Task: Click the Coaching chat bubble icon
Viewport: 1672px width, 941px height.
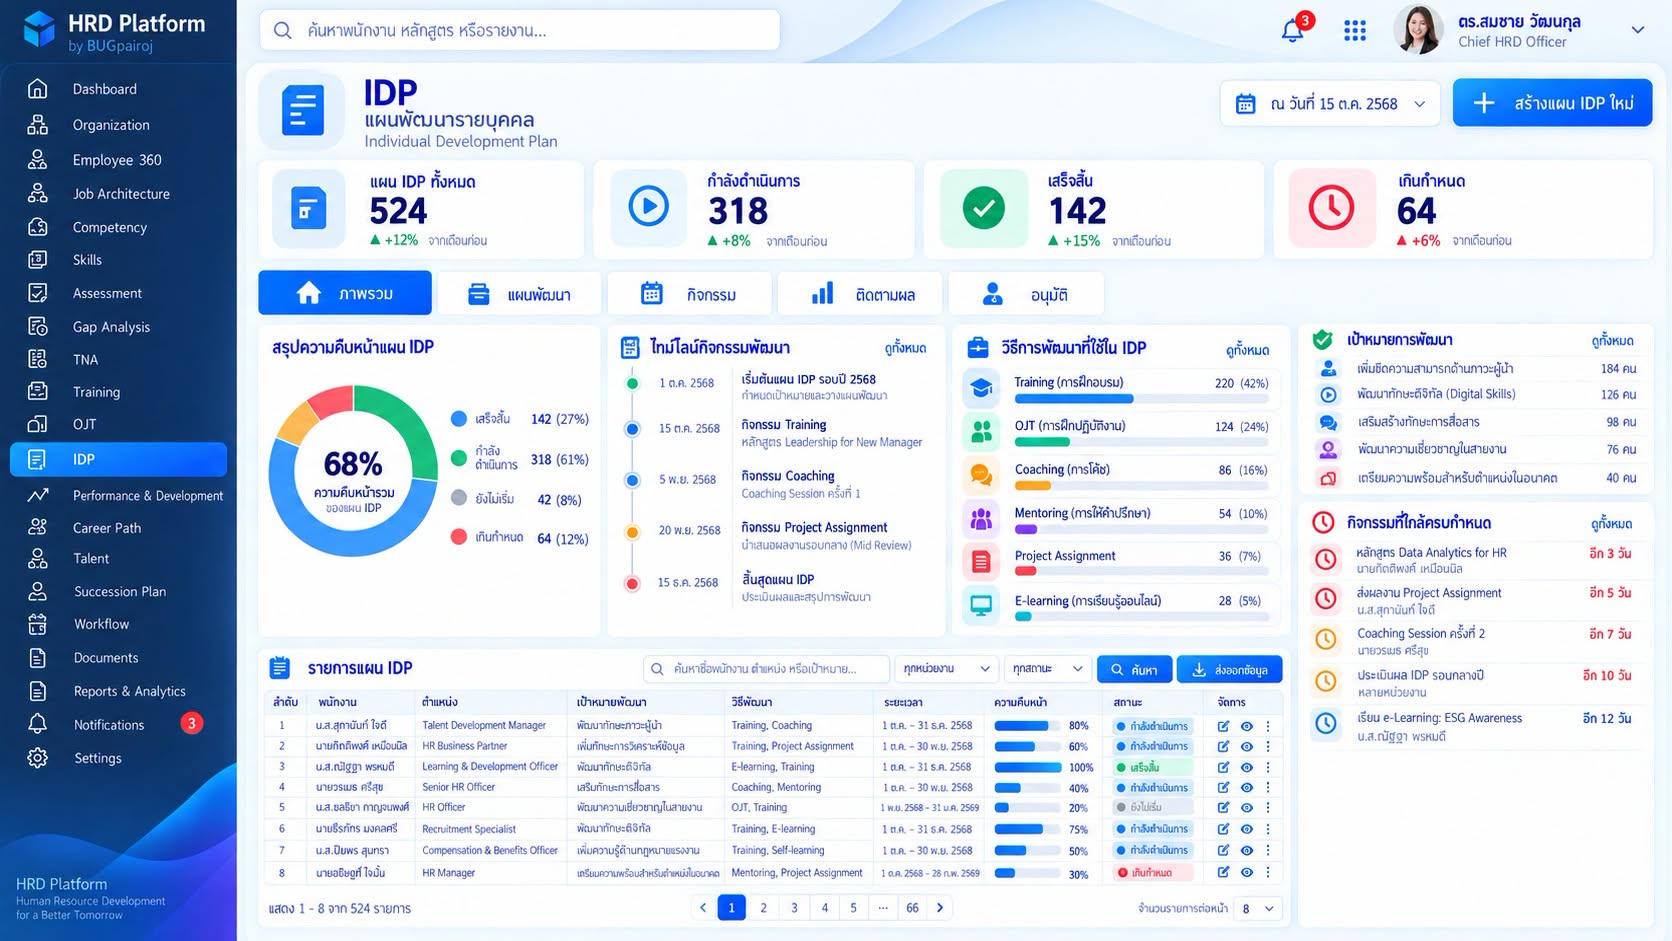Action: [981, 475]
